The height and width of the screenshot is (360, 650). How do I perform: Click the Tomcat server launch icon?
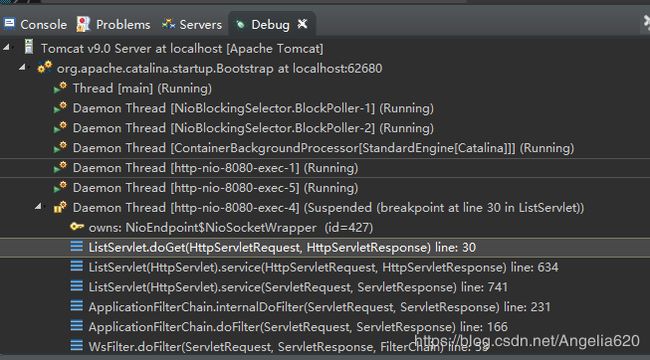pyautogui.click(x=29, y=47)
